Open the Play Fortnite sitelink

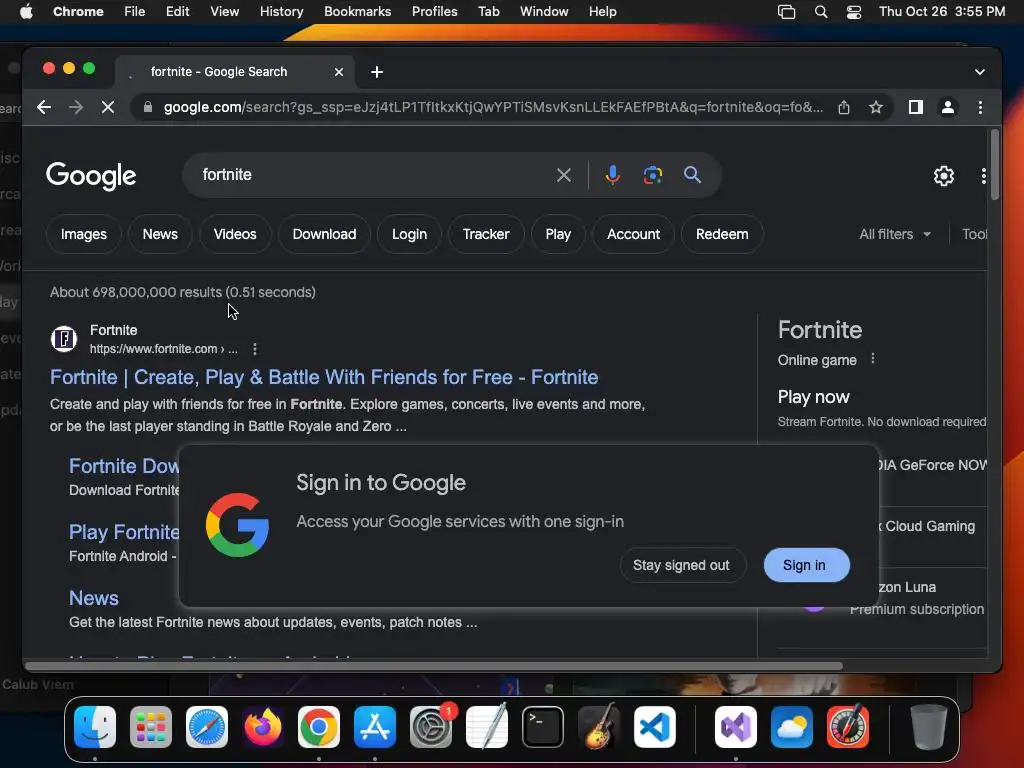coord(124,532)
